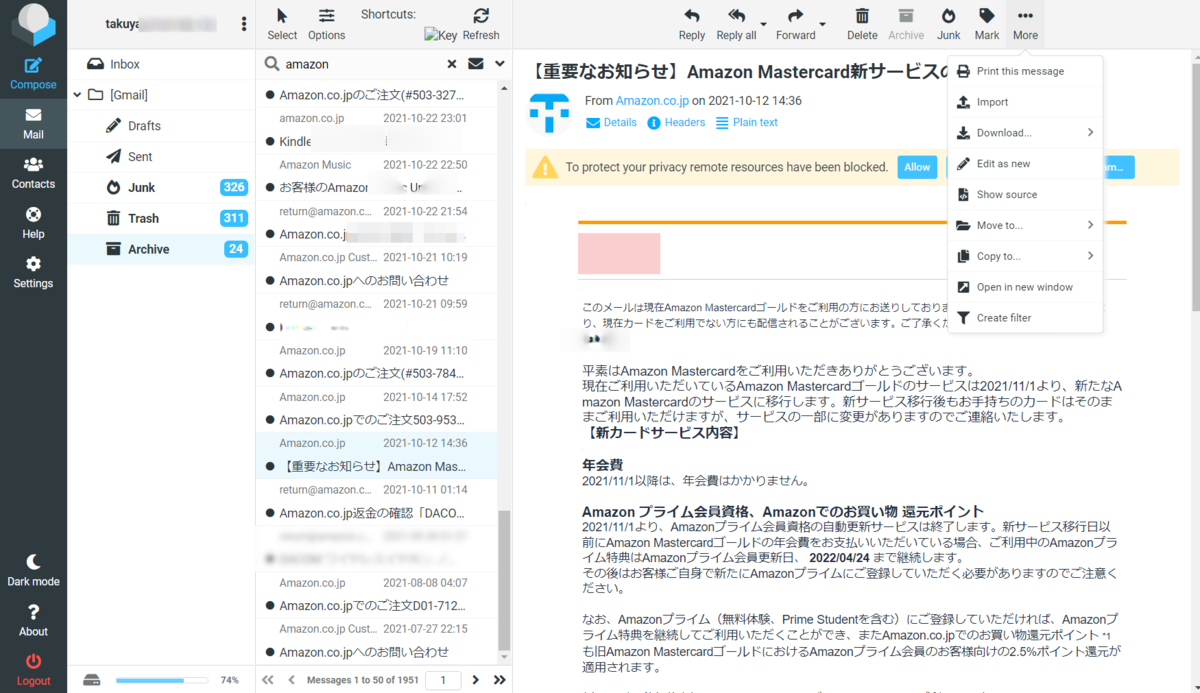Log out via the Logout icon

(33, 669)
